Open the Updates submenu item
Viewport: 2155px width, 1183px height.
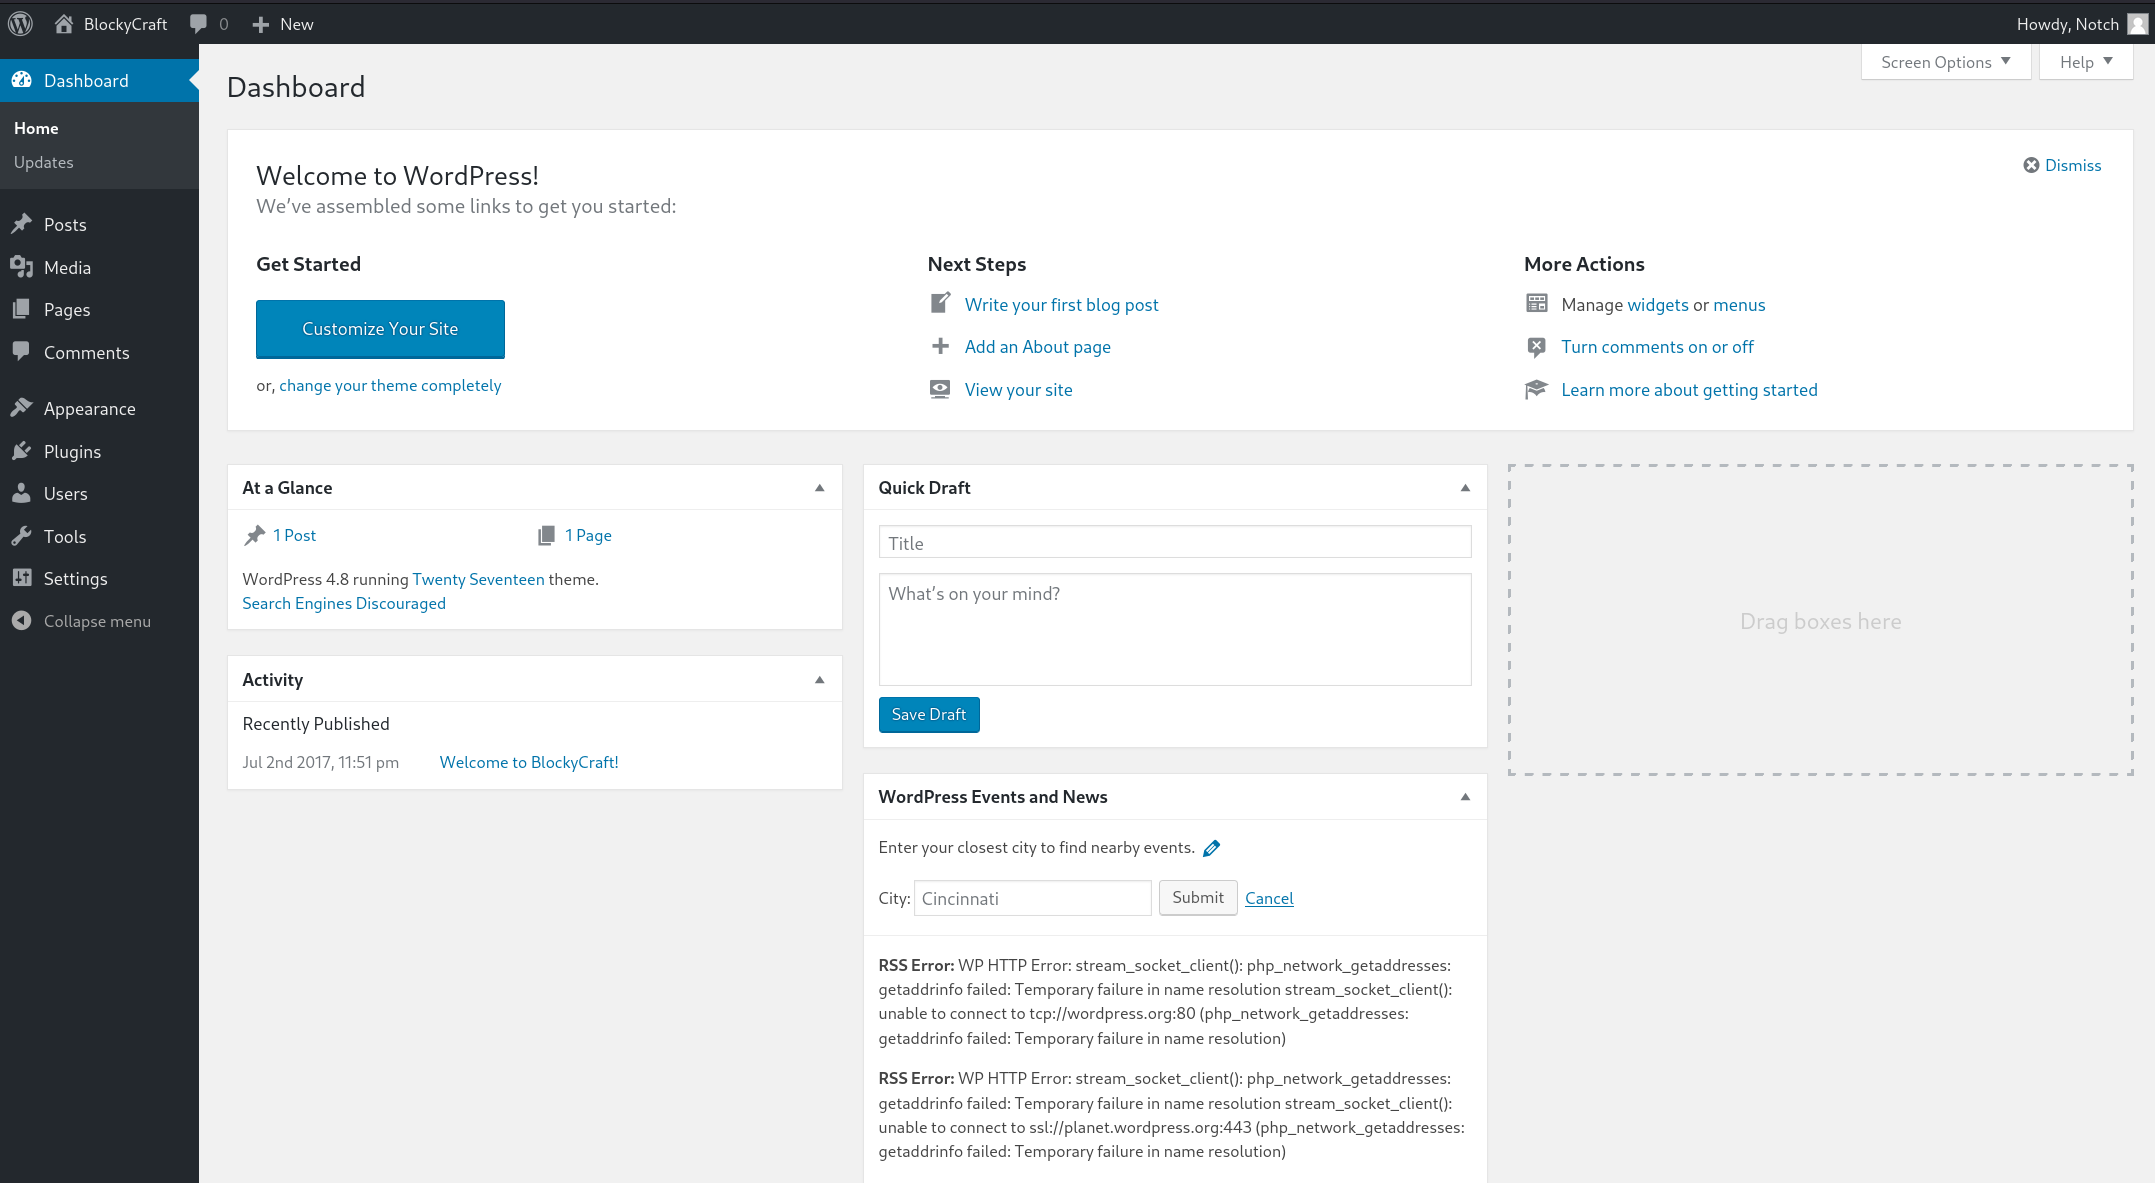(x=44, y=162)
